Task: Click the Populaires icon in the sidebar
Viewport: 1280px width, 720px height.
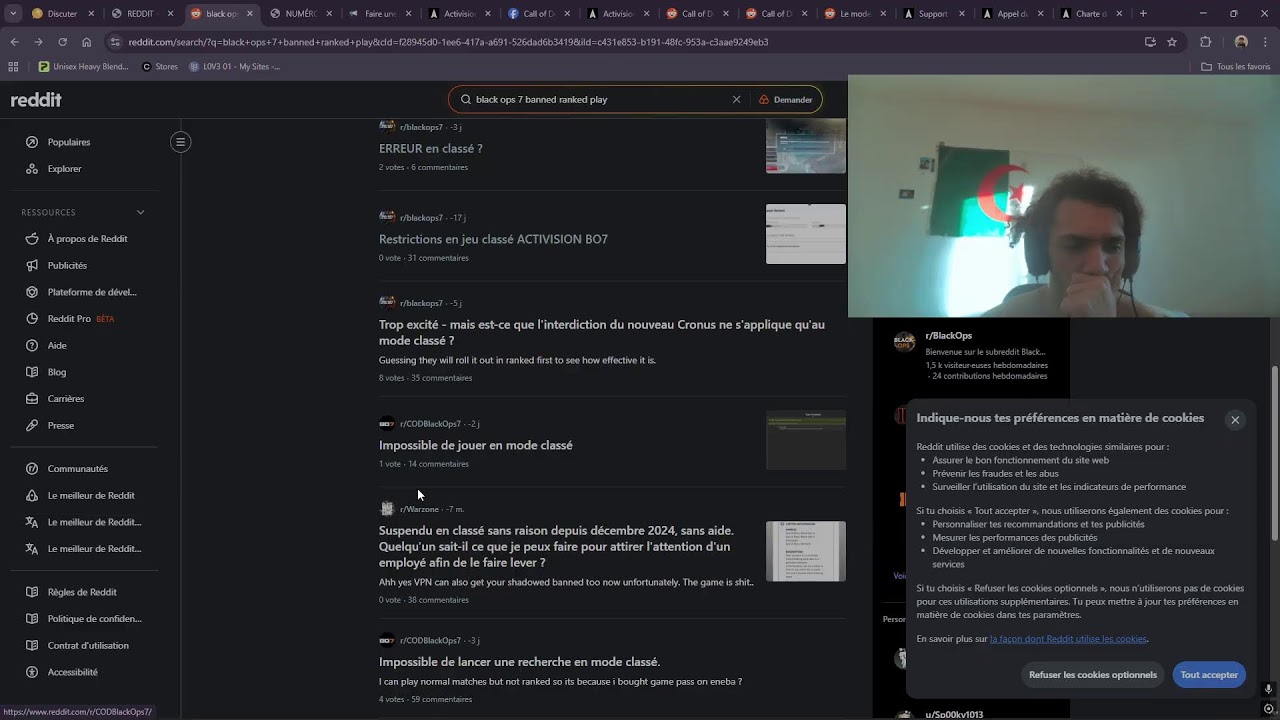Action: click(32, 142)
